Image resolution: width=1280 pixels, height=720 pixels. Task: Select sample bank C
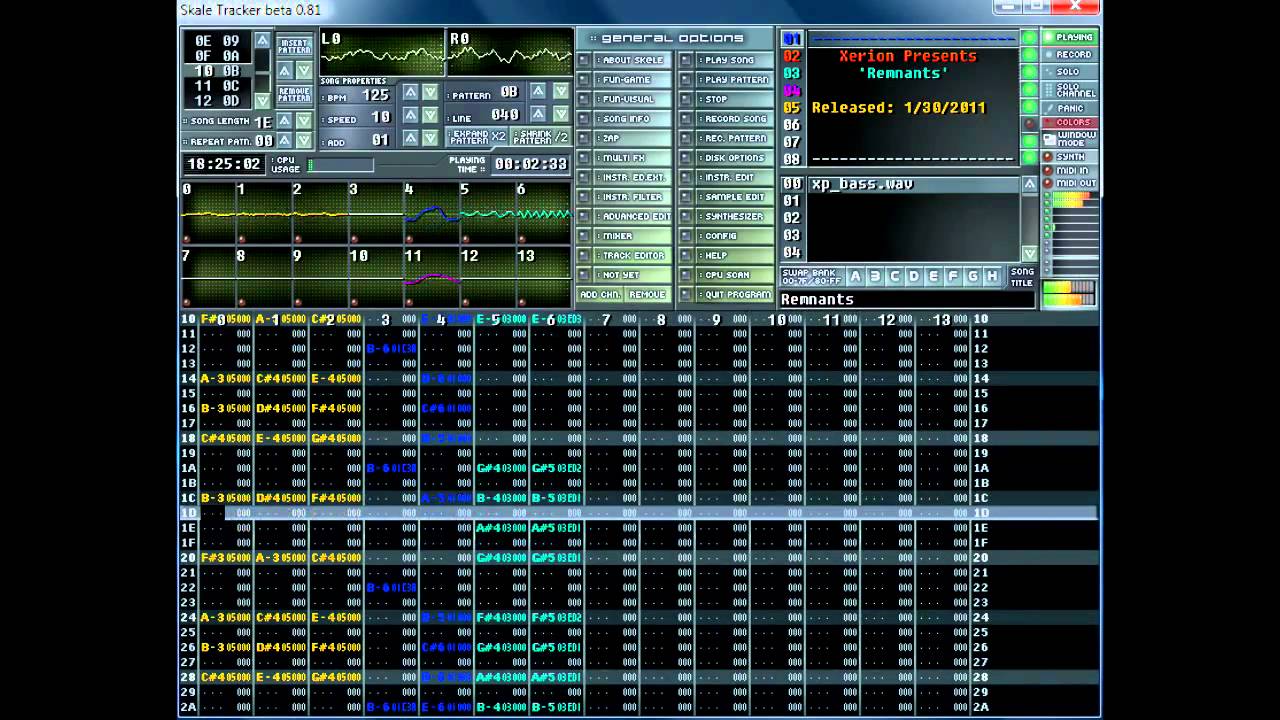[x=894, y=276]
